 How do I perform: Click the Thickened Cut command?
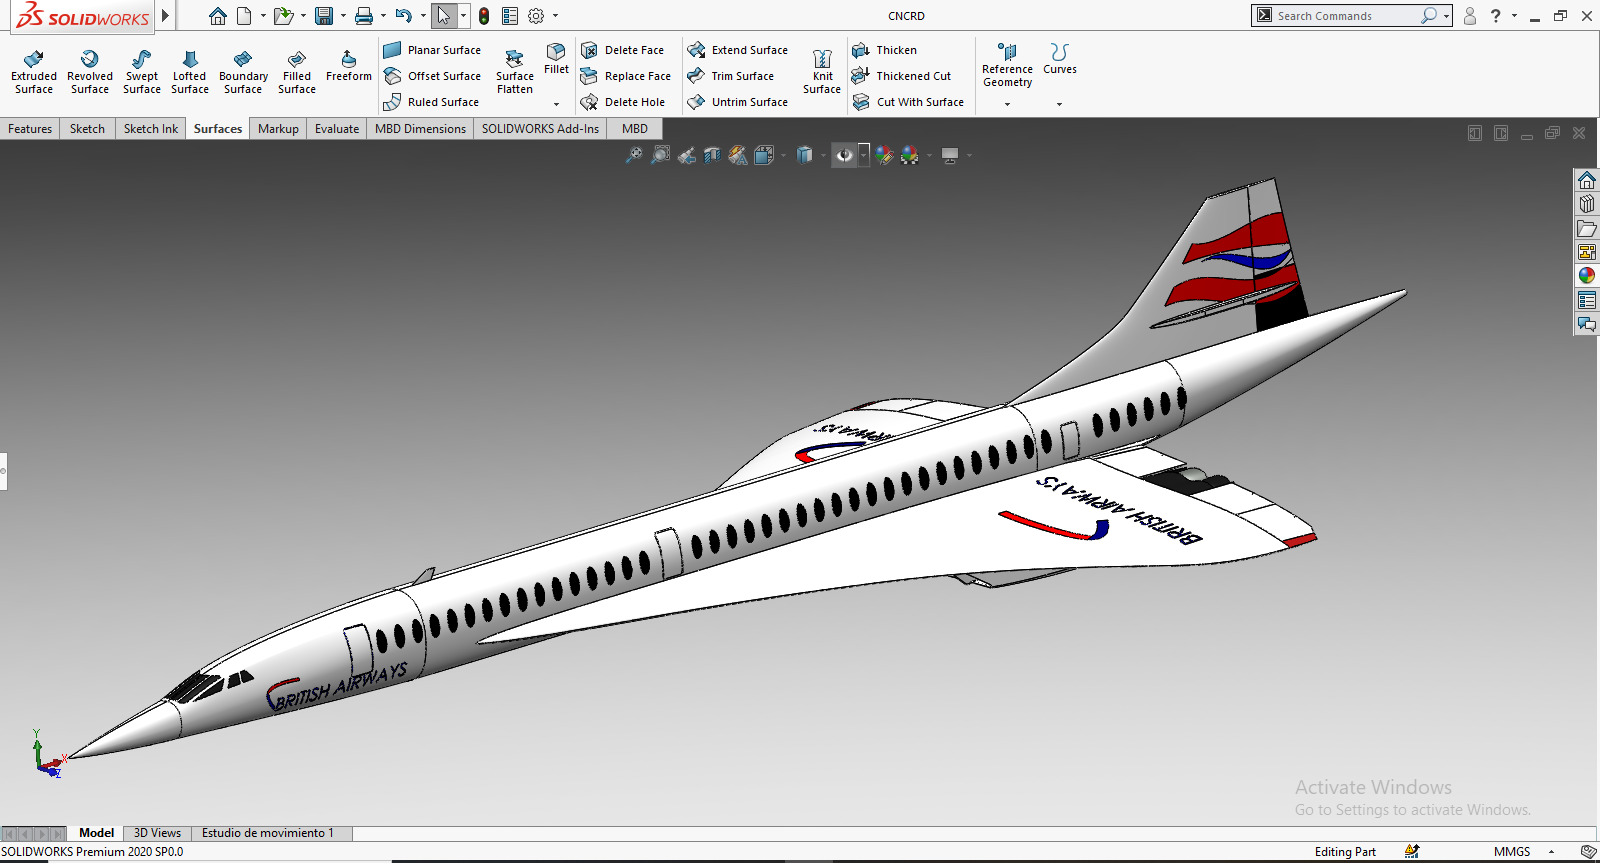901,76
